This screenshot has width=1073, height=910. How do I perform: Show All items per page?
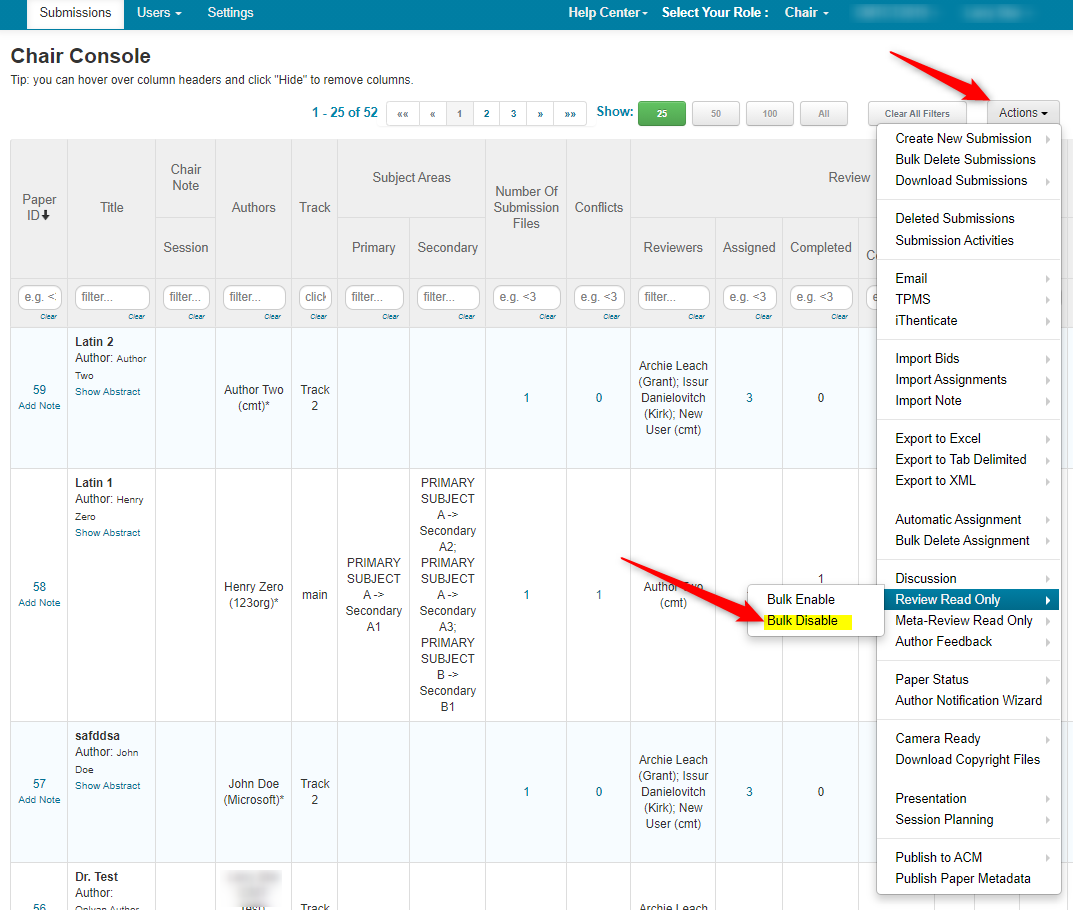[x=823, y=114]
